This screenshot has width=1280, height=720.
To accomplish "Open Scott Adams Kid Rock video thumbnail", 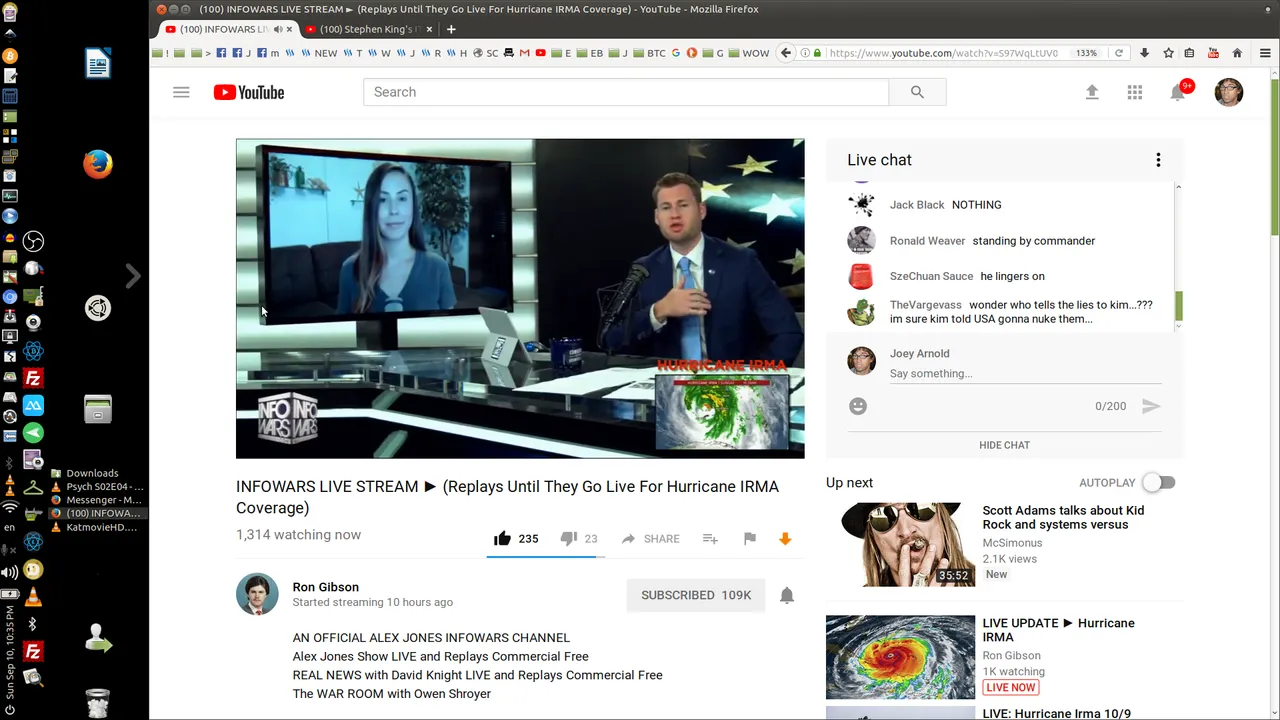I will coord(900,544).
